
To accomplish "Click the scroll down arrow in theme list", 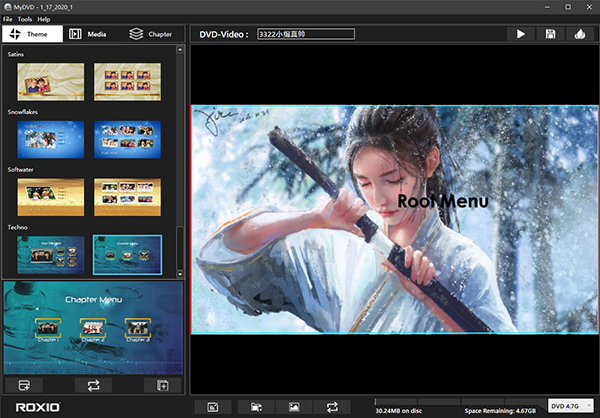I will [181, 273].
